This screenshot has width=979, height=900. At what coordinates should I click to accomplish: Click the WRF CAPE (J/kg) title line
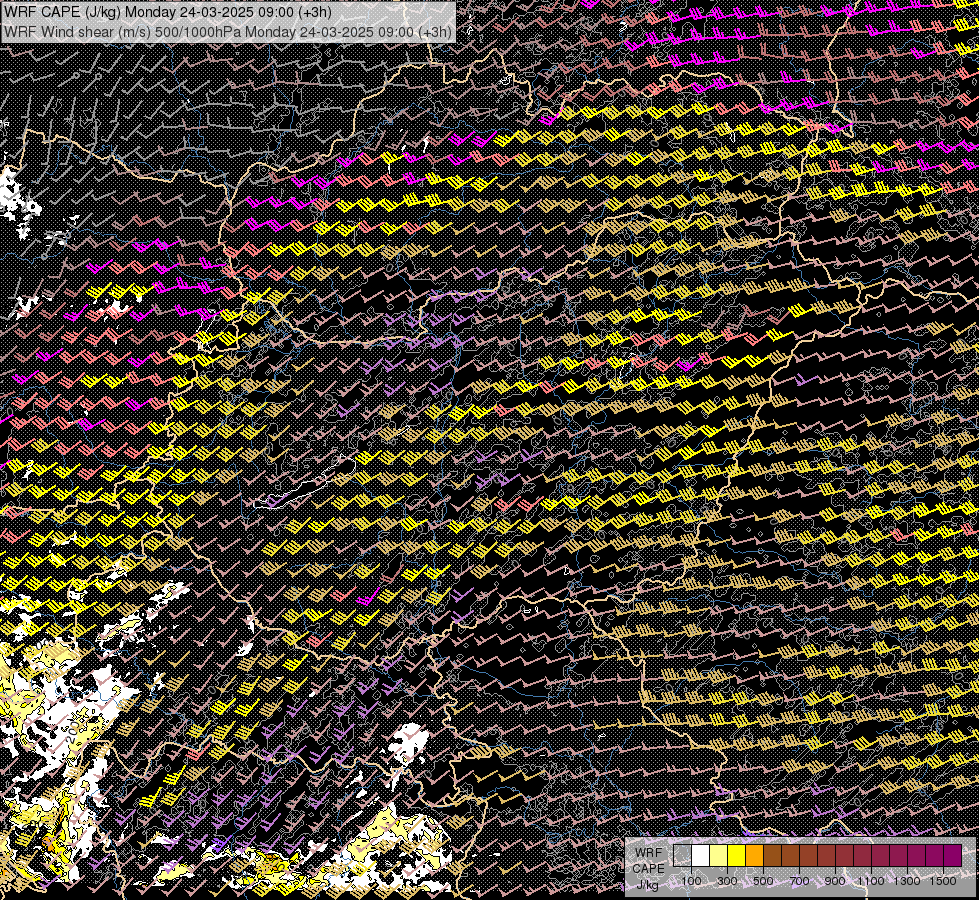[167, 12]
